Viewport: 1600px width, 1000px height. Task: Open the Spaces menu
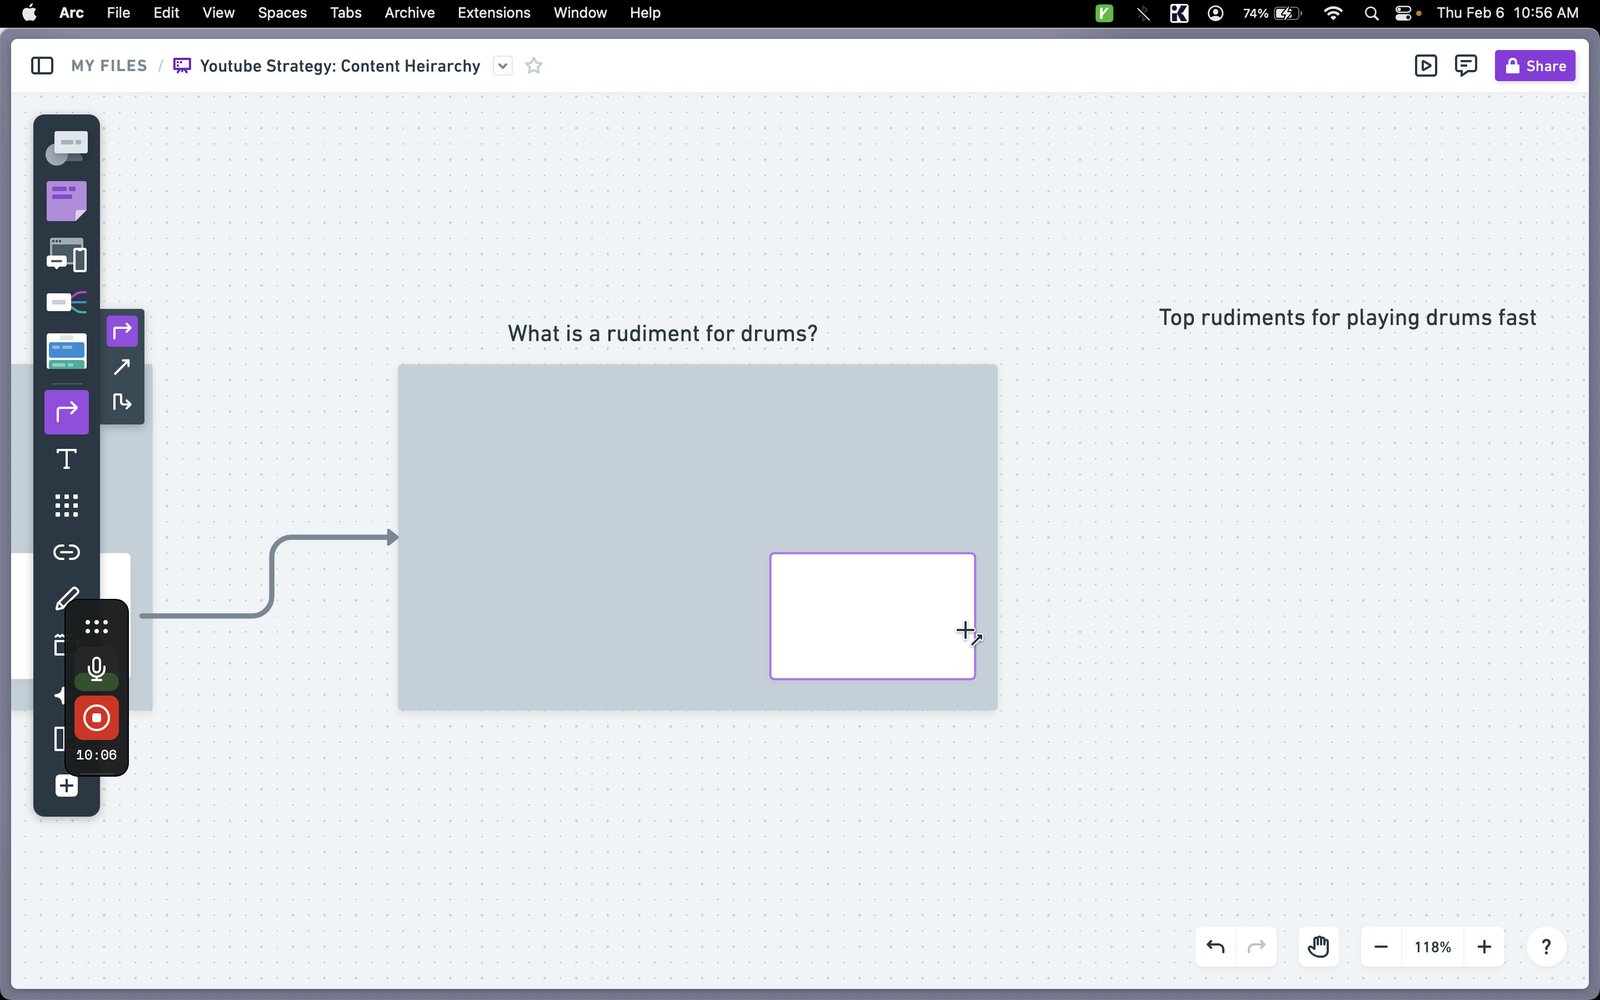[x=282, y=13]
